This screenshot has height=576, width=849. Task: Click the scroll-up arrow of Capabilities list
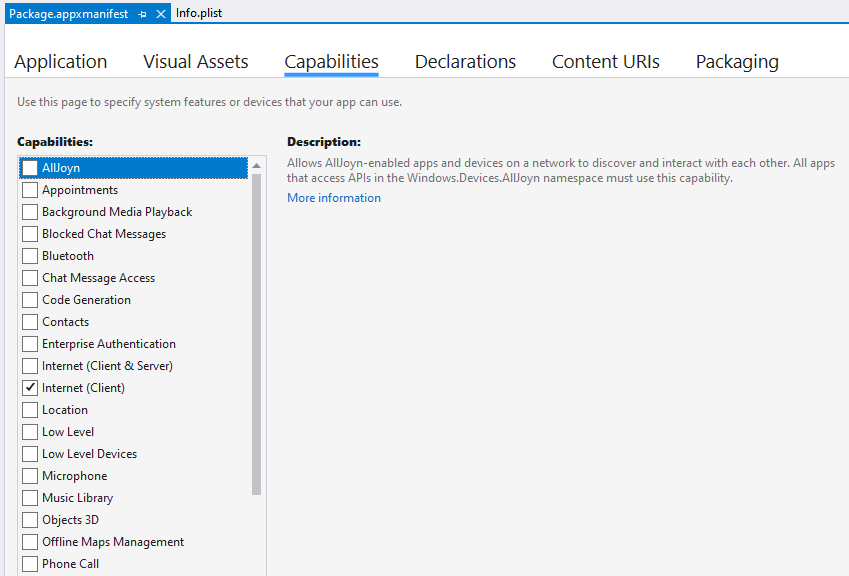[257, 165]
